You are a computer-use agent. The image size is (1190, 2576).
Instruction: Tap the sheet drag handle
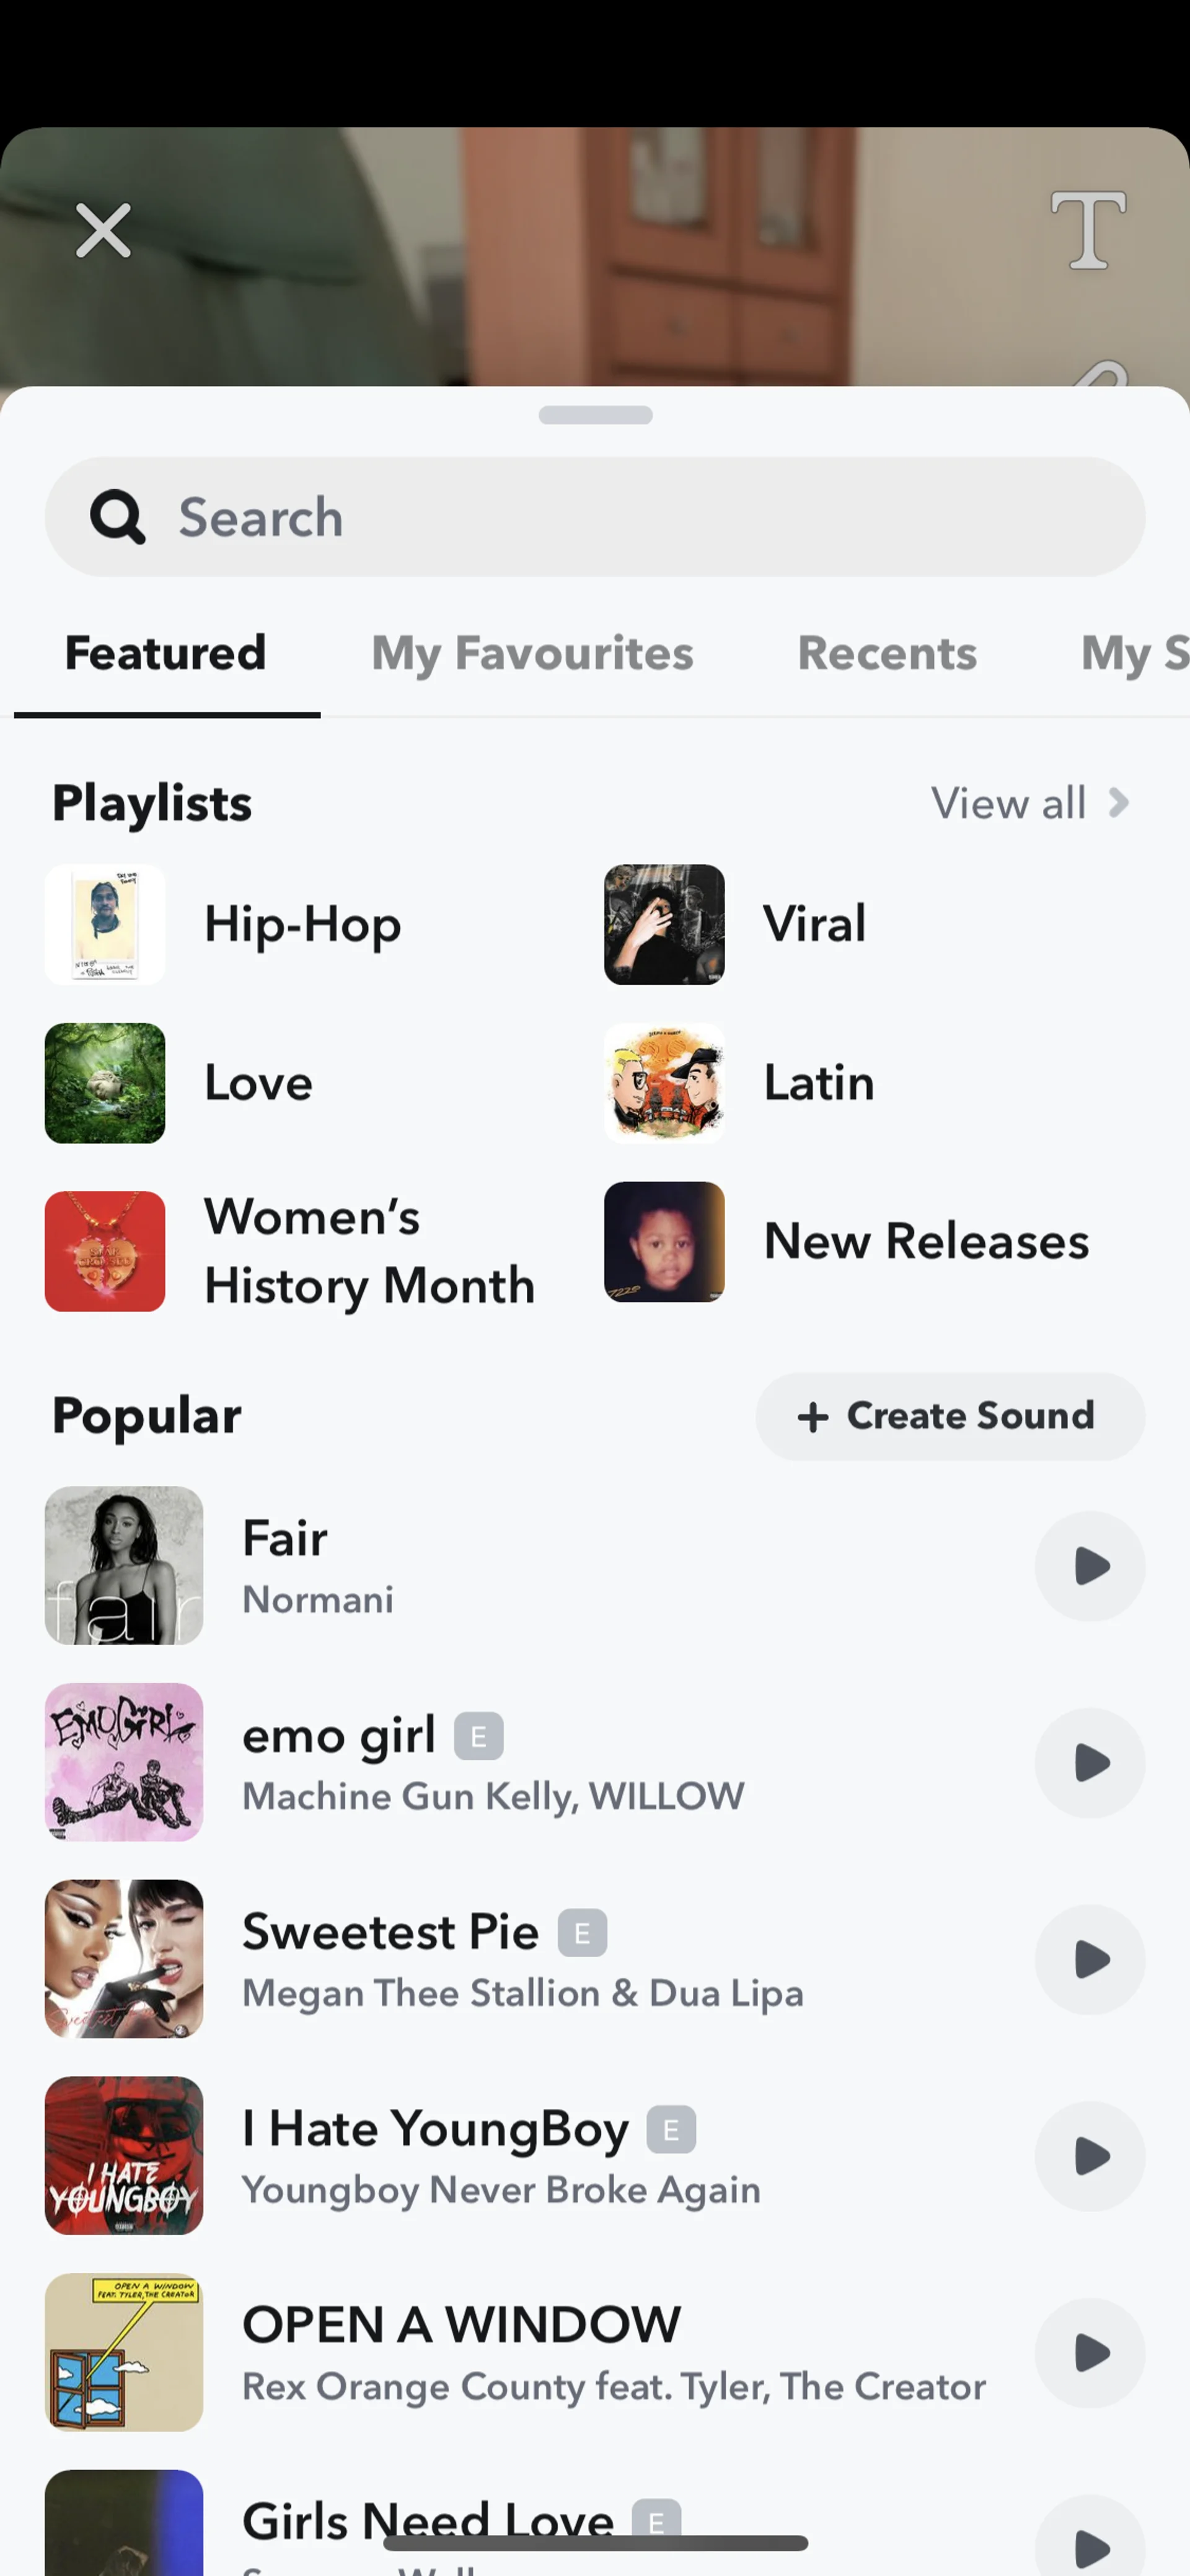pyautogui.click(x=595, y=415)
